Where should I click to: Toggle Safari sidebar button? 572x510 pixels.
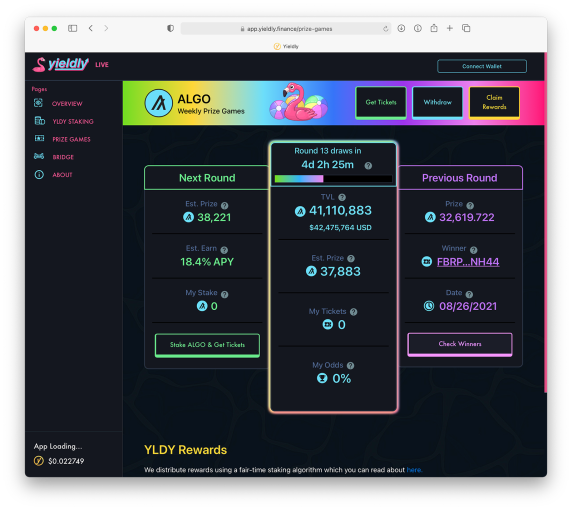73,28
